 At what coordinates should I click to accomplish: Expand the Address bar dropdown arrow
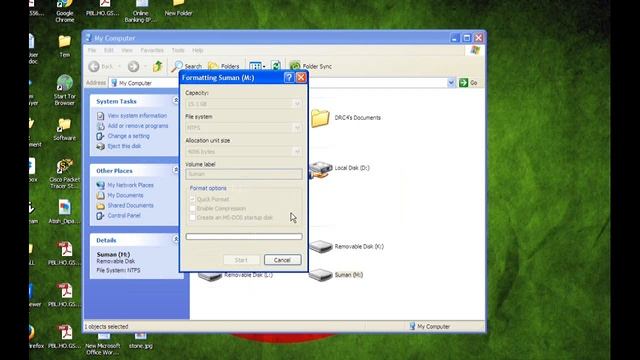451,83
